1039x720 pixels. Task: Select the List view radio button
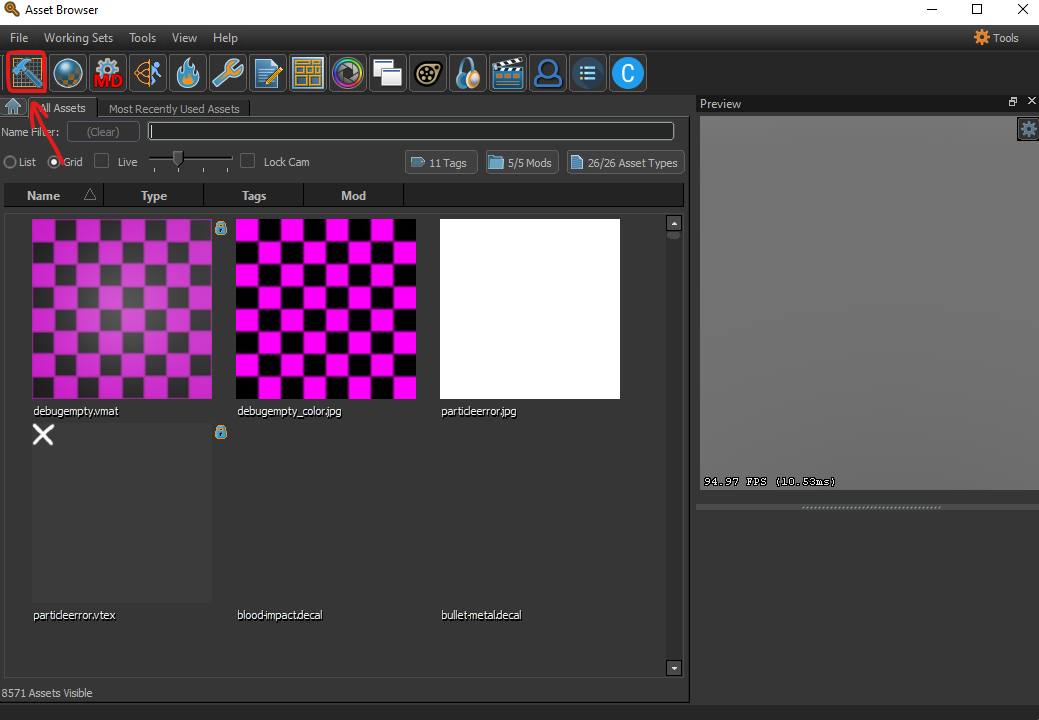pos(10,162)
